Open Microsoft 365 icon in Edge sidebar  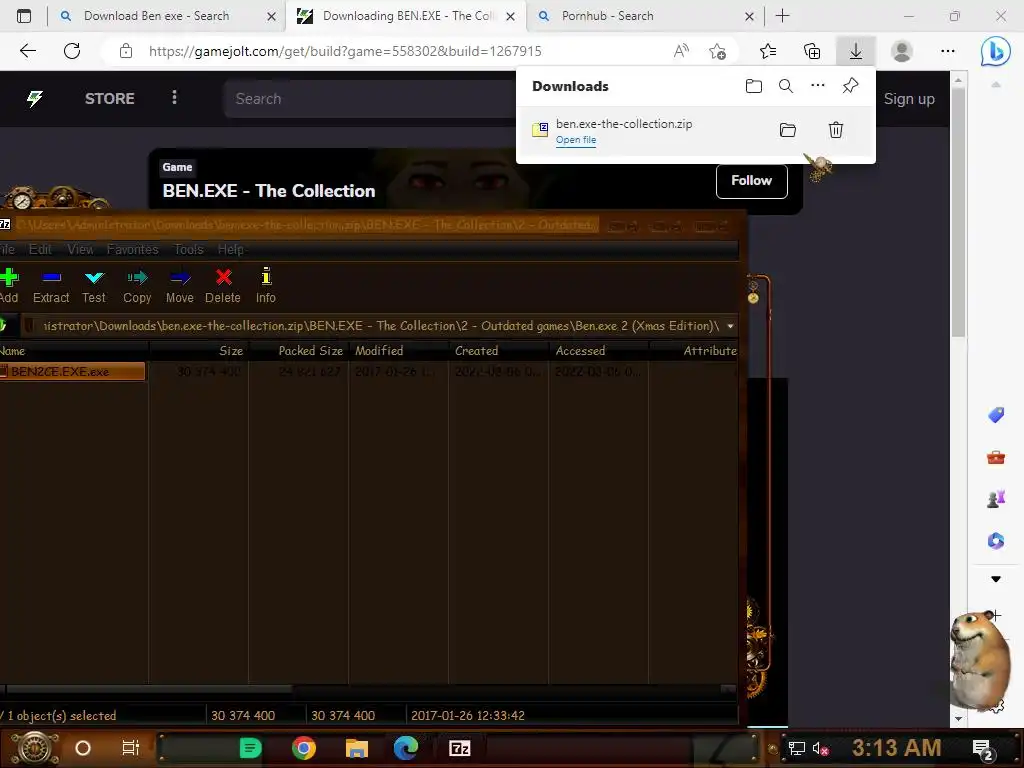(995, 541)
